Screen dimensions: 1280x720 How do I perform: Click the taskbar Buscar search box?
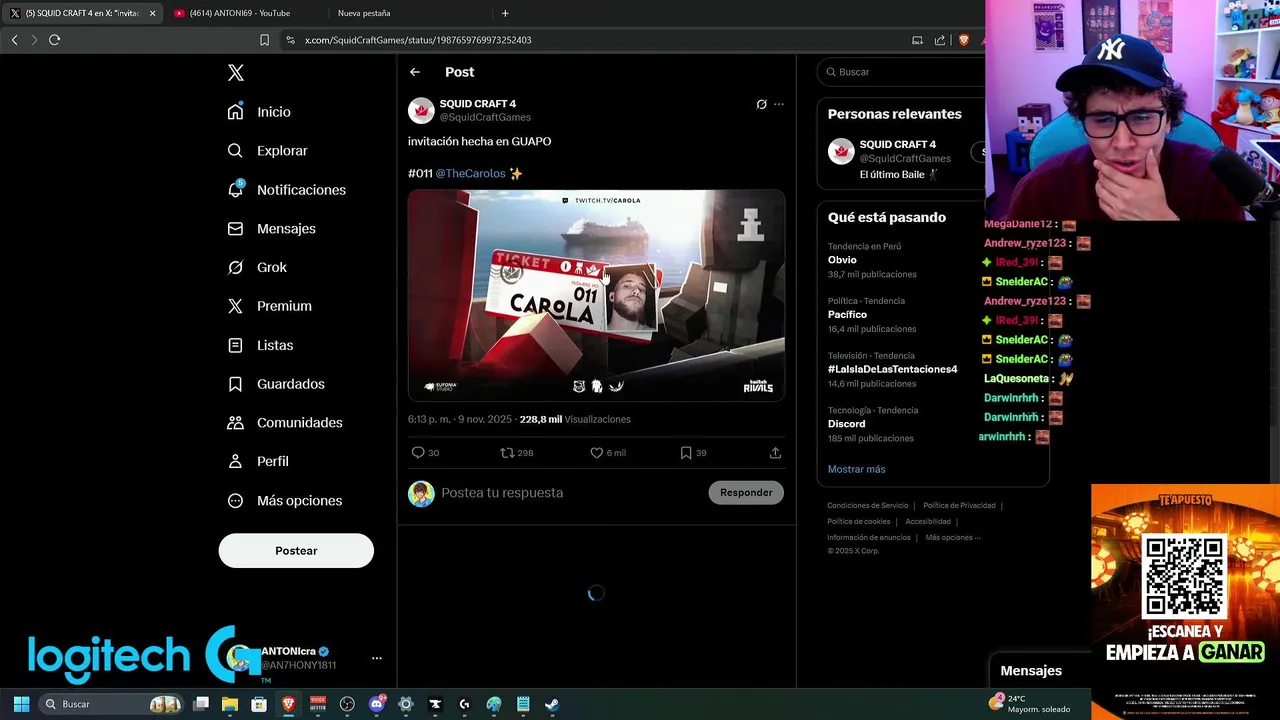tap(112, 704)
